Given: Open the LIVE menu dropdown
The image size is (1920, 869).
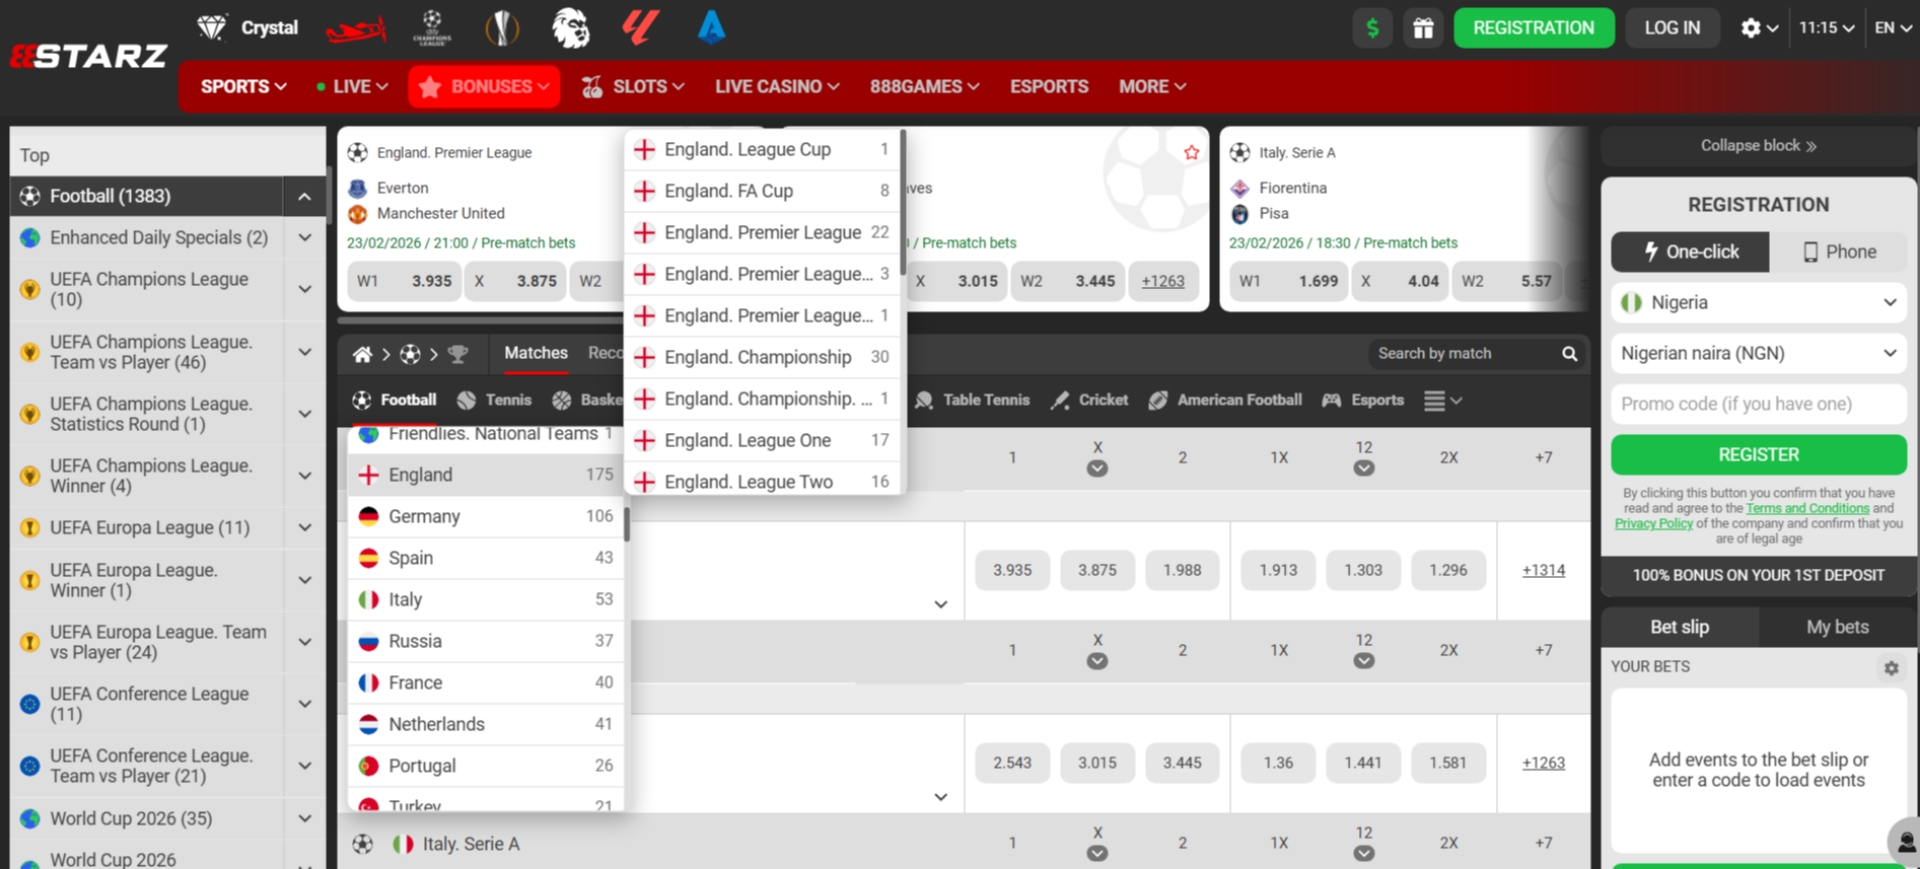Looking at the screenshot, I should [351, 87].
